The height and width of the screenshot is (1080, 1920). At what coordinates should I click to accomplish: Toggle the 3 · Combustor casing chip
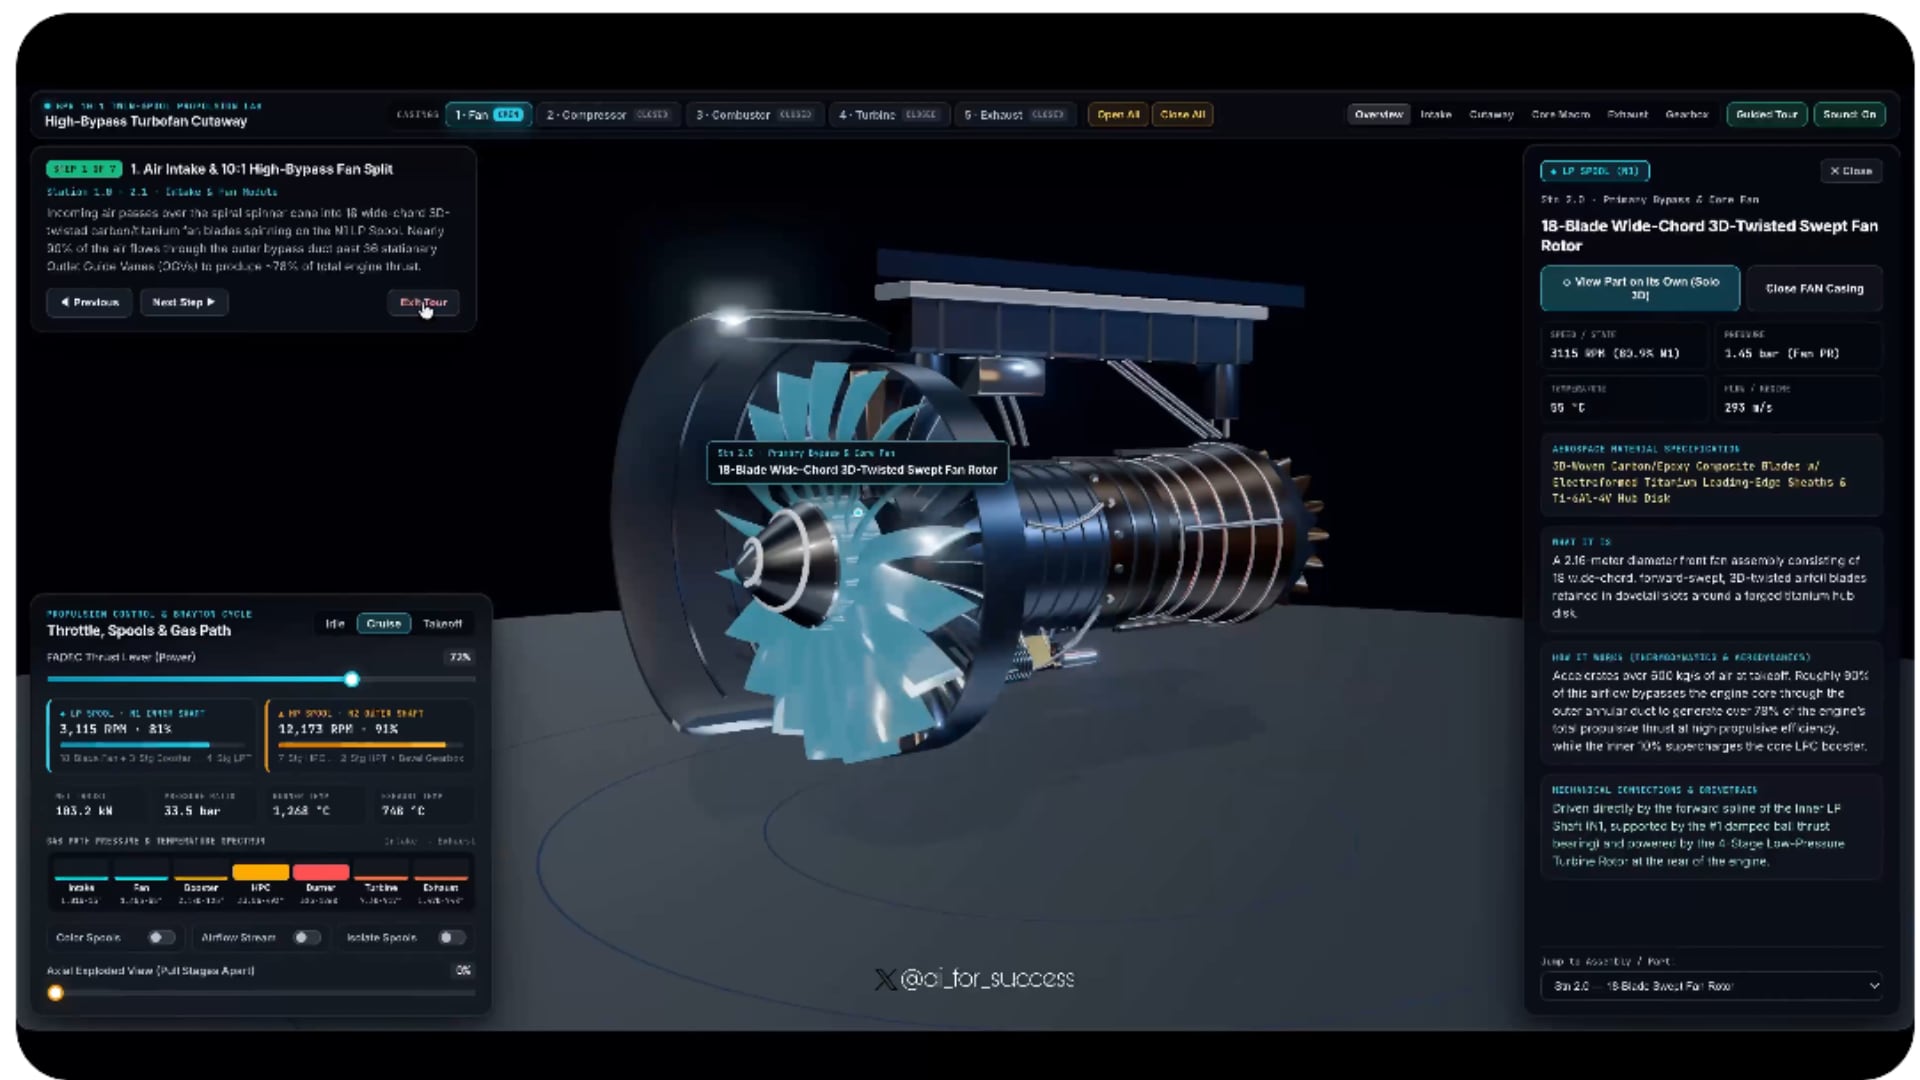pos(754,115)
